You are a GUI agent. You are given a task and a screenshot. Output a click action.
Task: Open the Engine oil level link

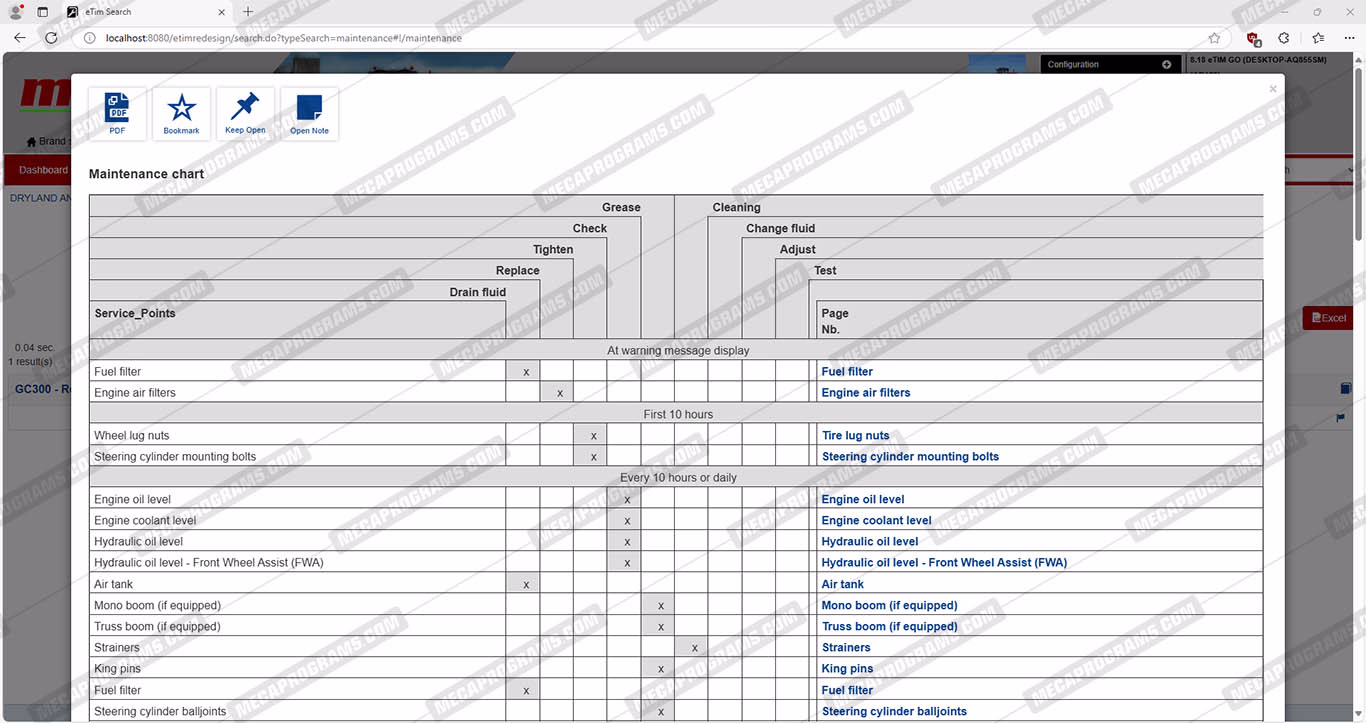point(863,500)
